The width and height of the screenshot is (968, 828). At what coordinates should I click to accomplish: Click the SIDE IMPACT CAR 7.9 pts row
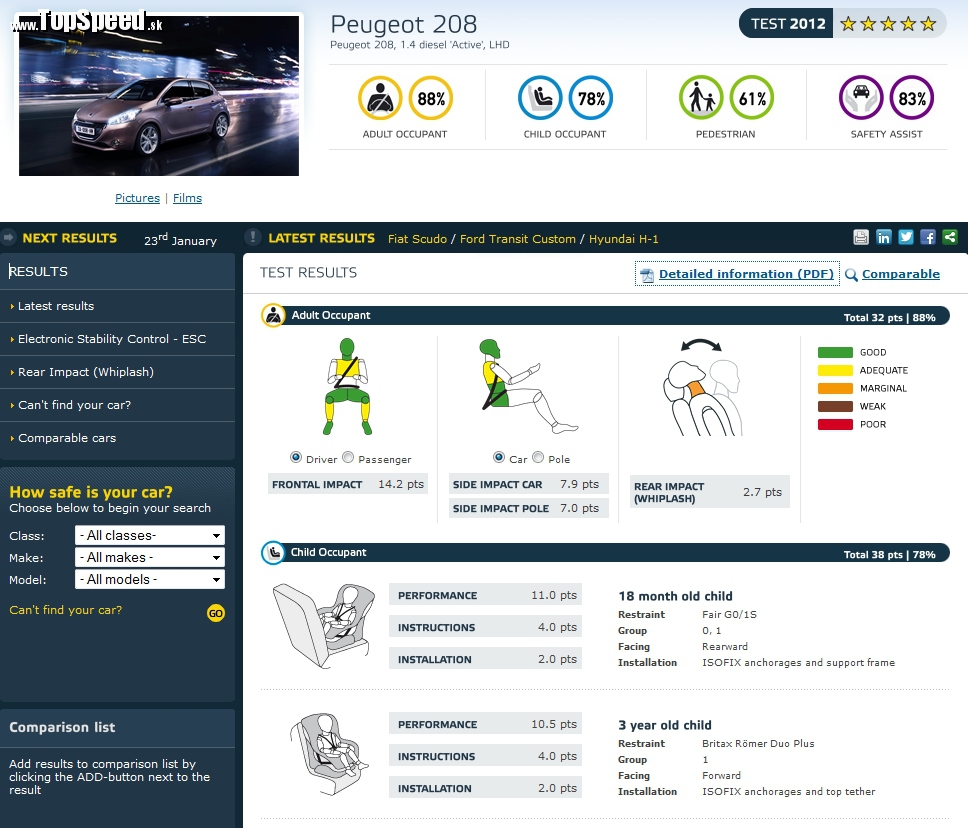[528, 484]
